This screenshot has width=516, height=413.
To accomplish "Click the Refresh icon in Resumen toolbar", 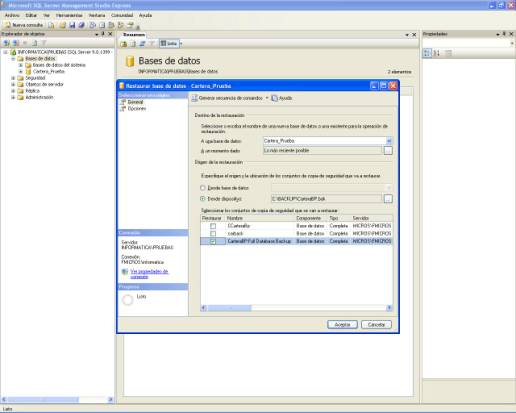I will point(133,44).
